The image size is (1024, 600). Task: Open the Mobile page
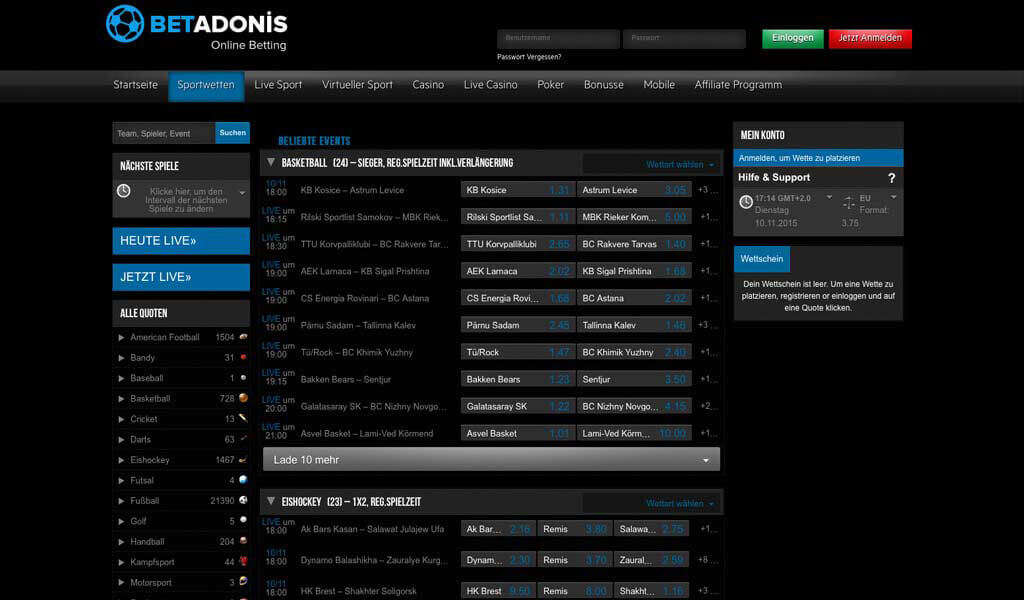coord(659,85)
